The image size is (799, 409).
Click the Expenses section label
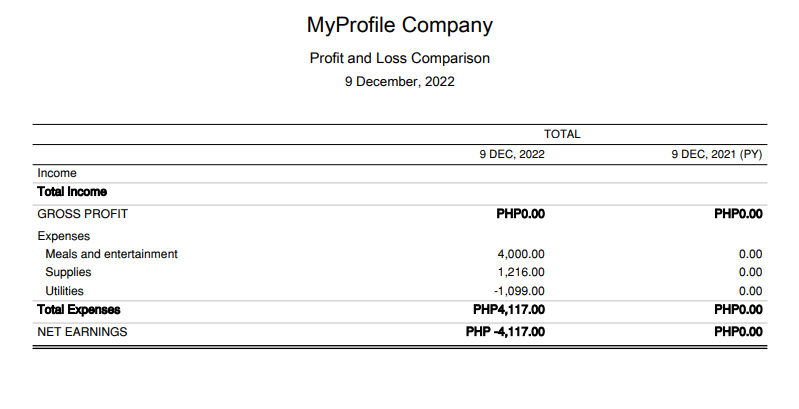click(64, 236)
